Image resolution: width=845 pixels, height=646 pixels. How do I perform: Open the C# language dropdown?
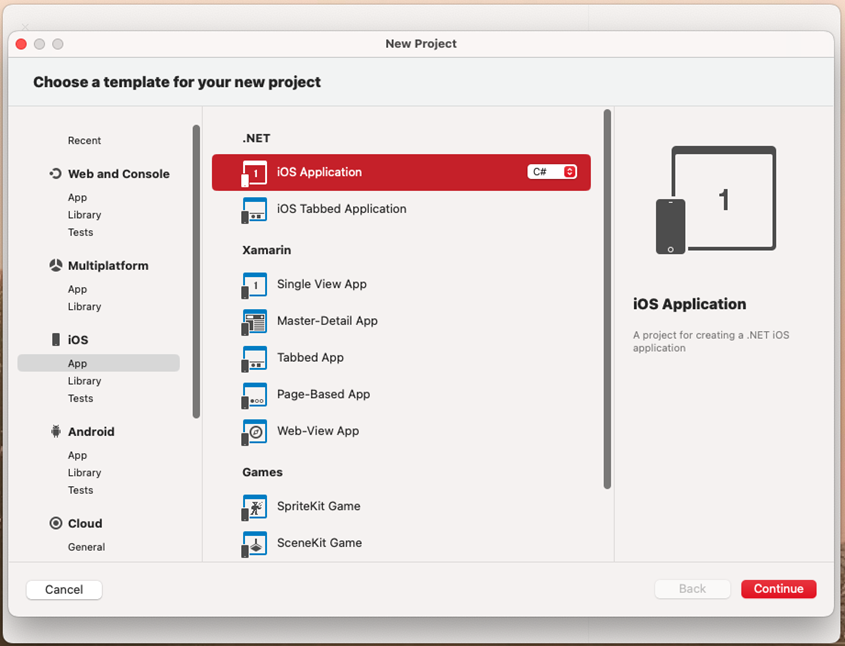552,171
